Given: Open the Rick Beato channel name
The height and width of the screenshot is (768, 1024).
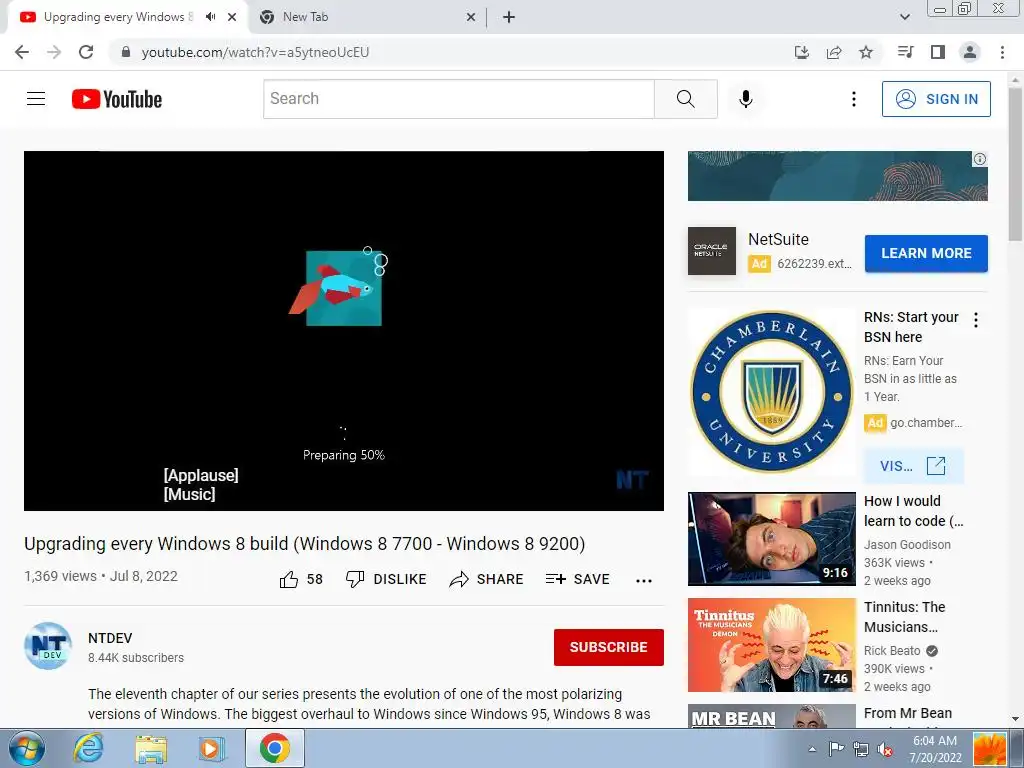Looking at the screenshot, I should [x=892, y=650].
